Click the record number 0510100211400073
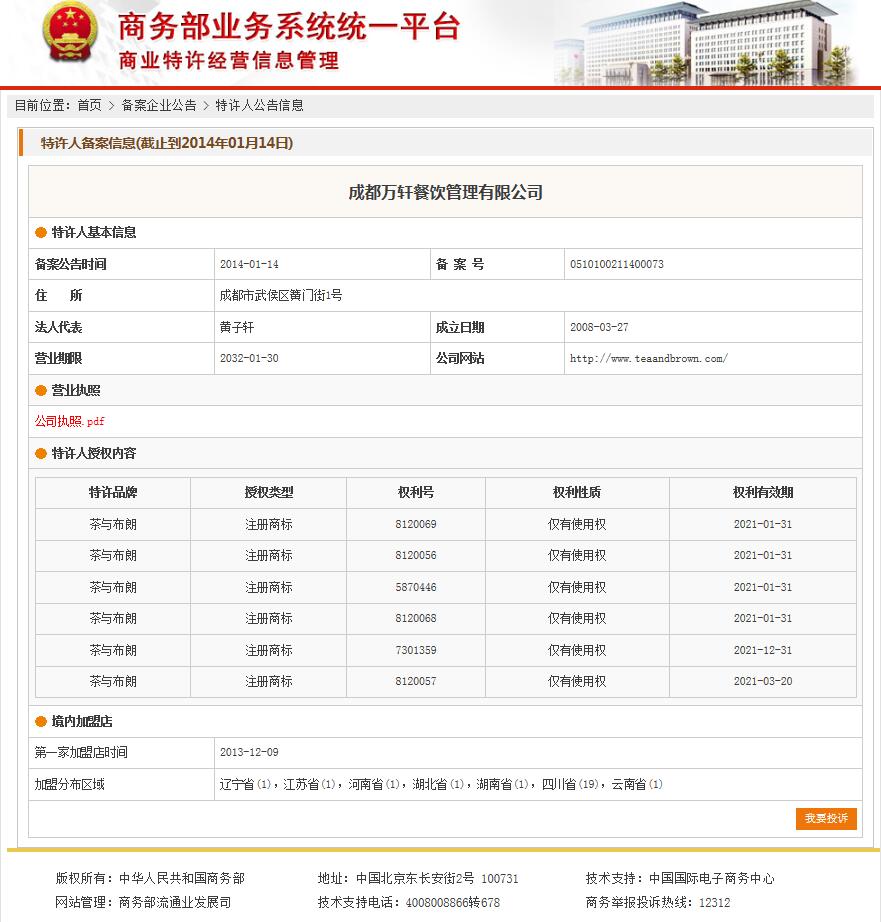Viewport: 881px width, 922px height. point(616,265)
